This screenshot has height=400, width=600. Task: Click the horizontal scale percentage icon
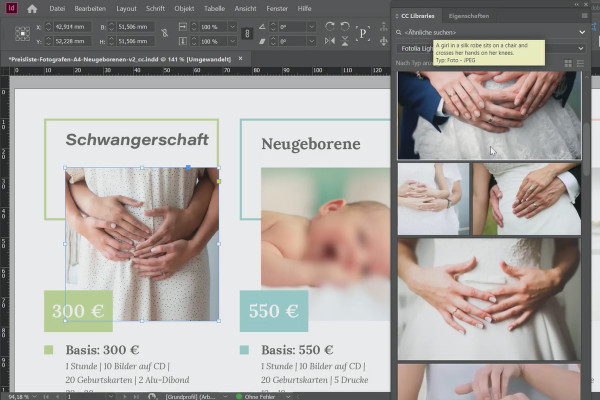point(183,27)
